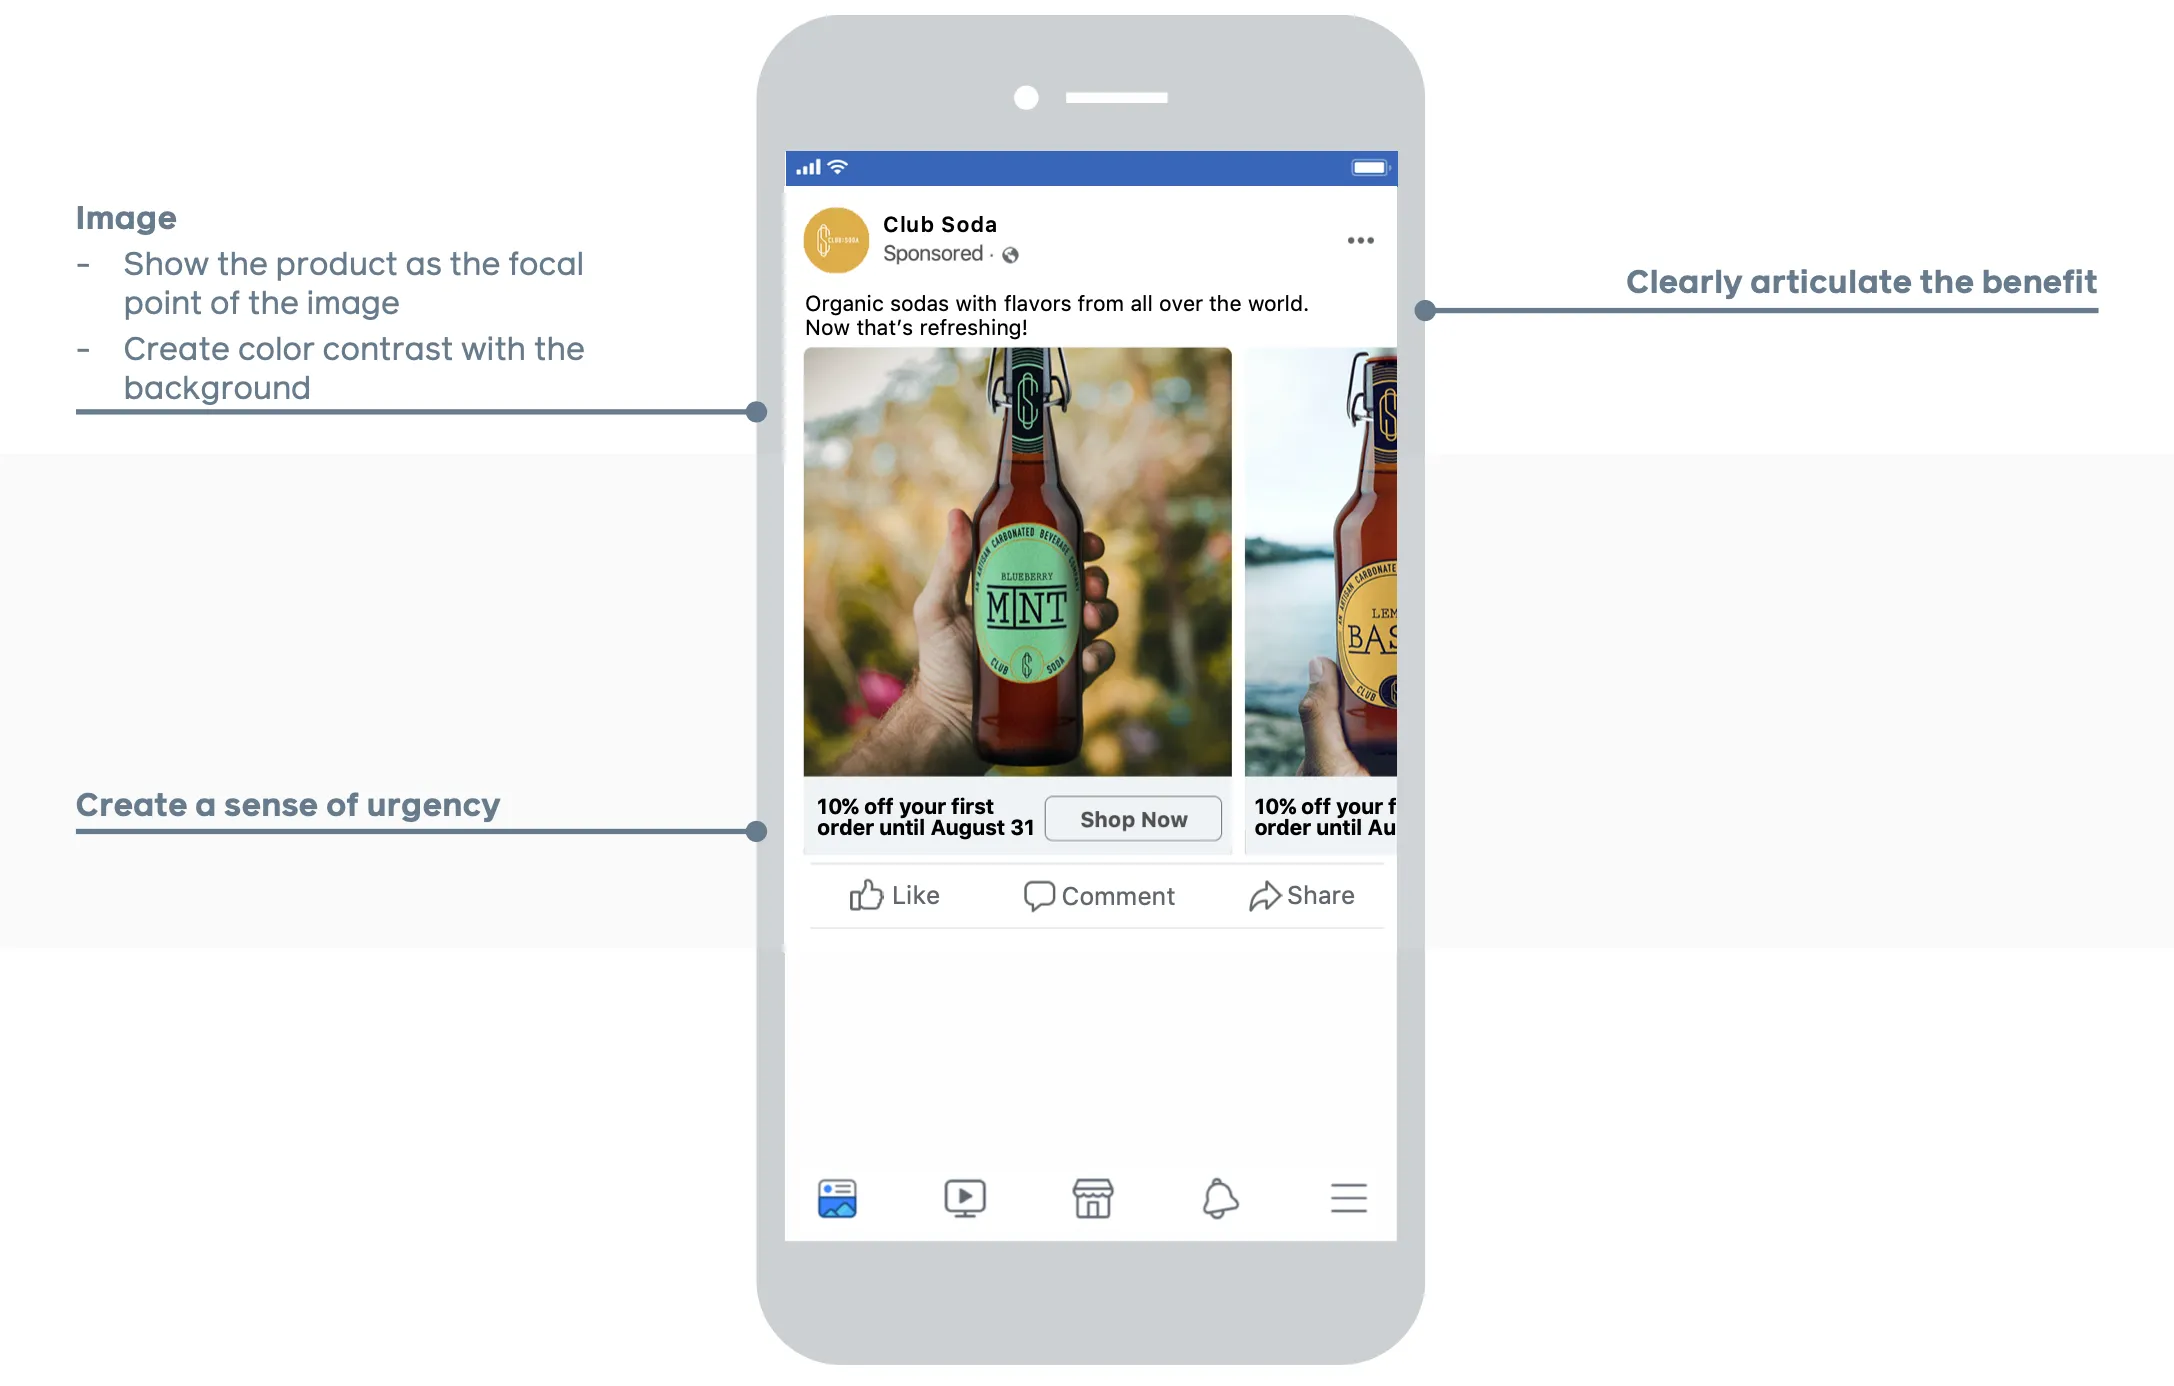Open the Notifications bell tab
The width and height of the screenshot is (2174, 1386).
click(1220, 1198)
